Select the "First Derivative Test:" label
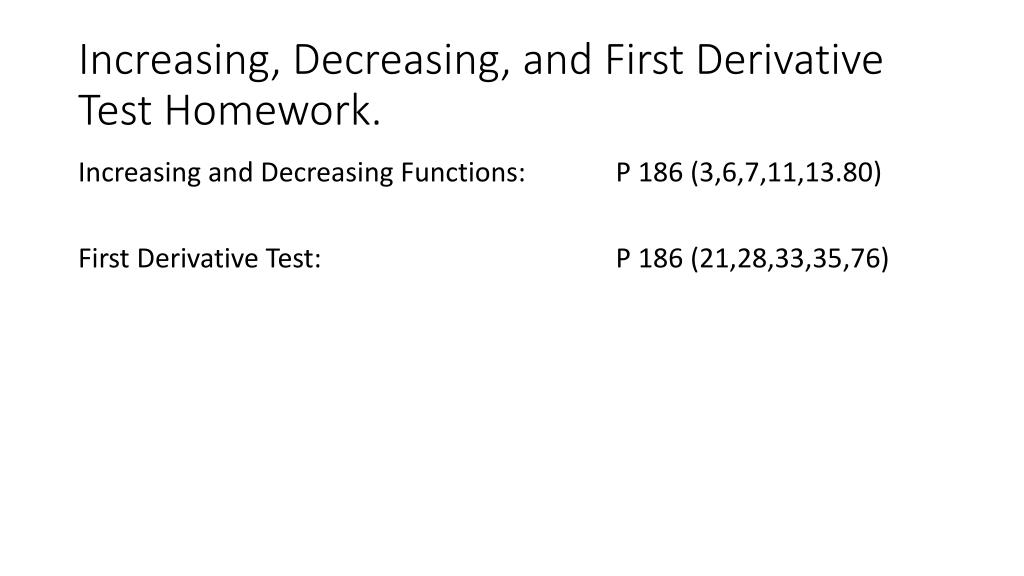1024x576 pixels. [200, 259]
